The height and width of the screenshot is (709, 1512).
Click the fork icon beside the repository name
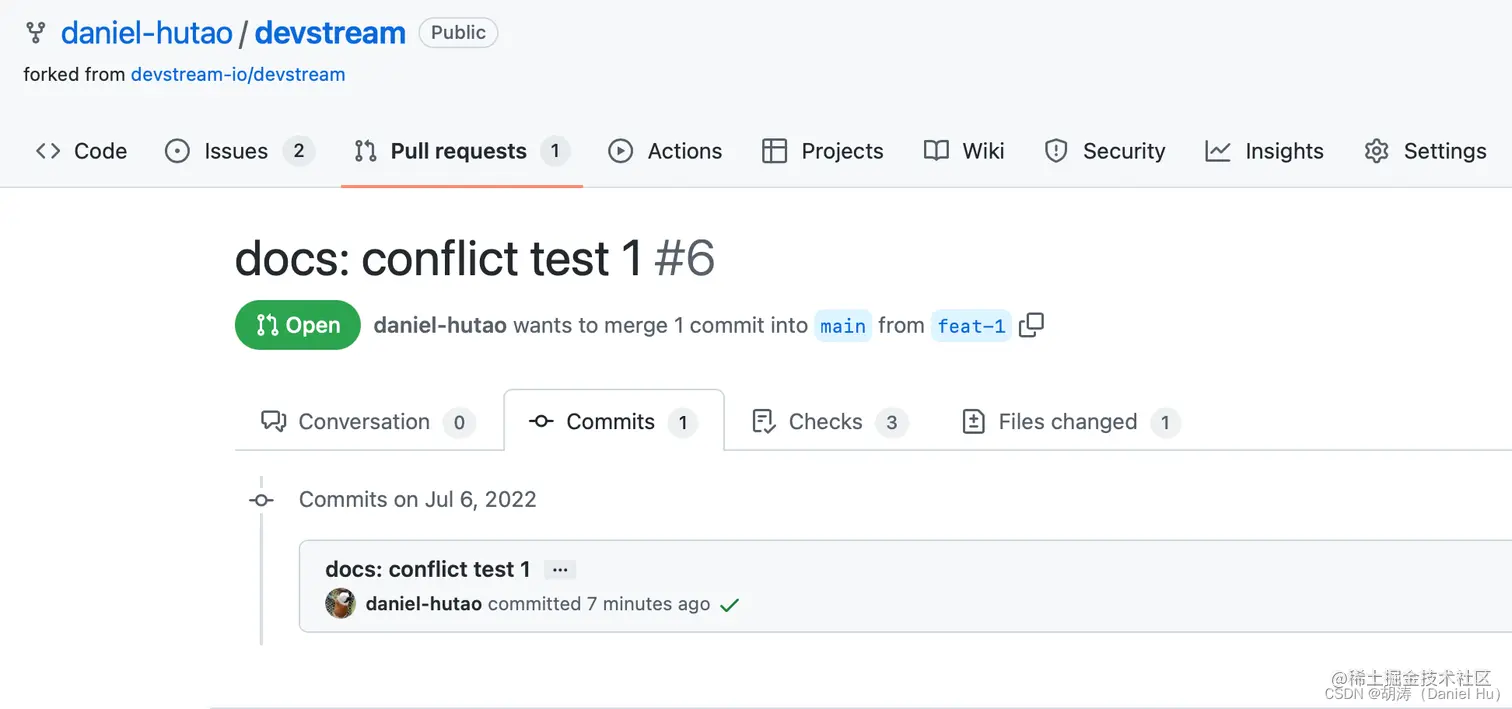click(x=35, y=32)
